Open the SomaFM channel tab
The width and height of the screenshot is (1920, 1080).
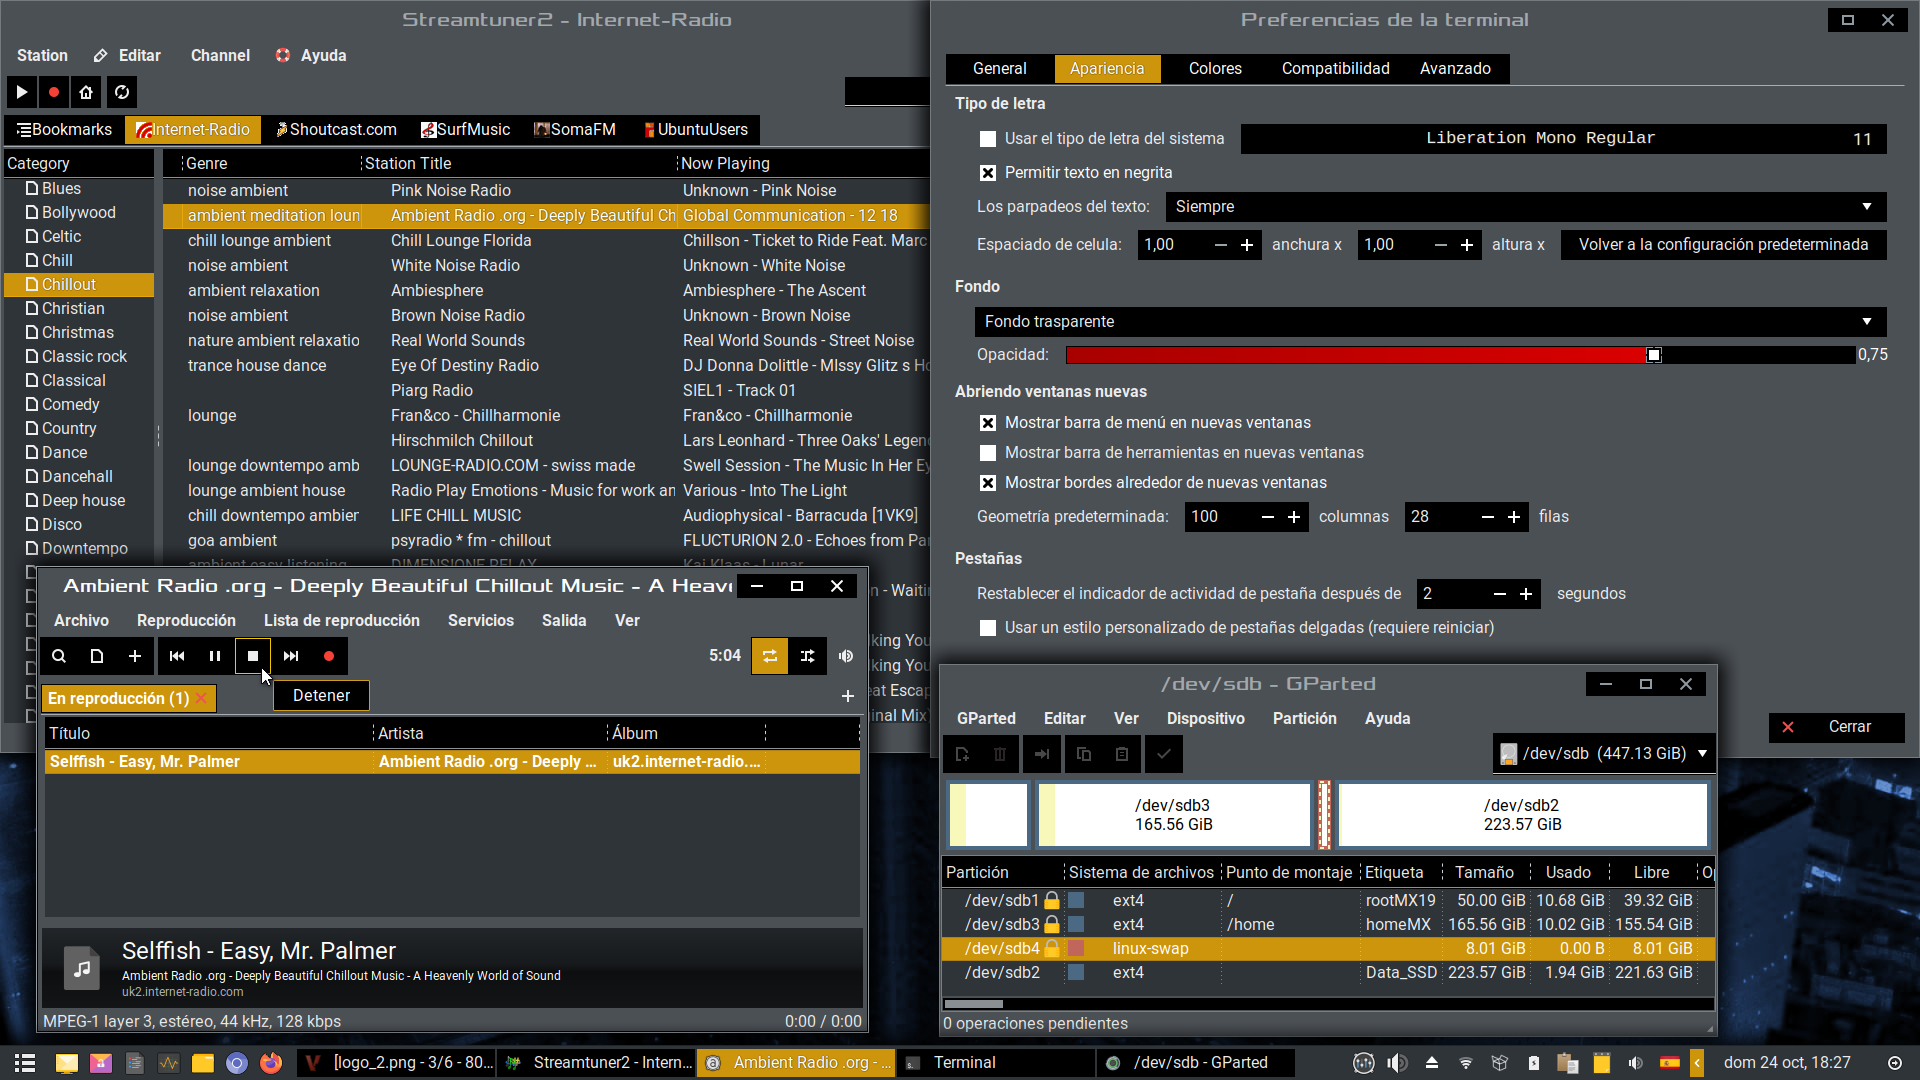pos(575,130)
